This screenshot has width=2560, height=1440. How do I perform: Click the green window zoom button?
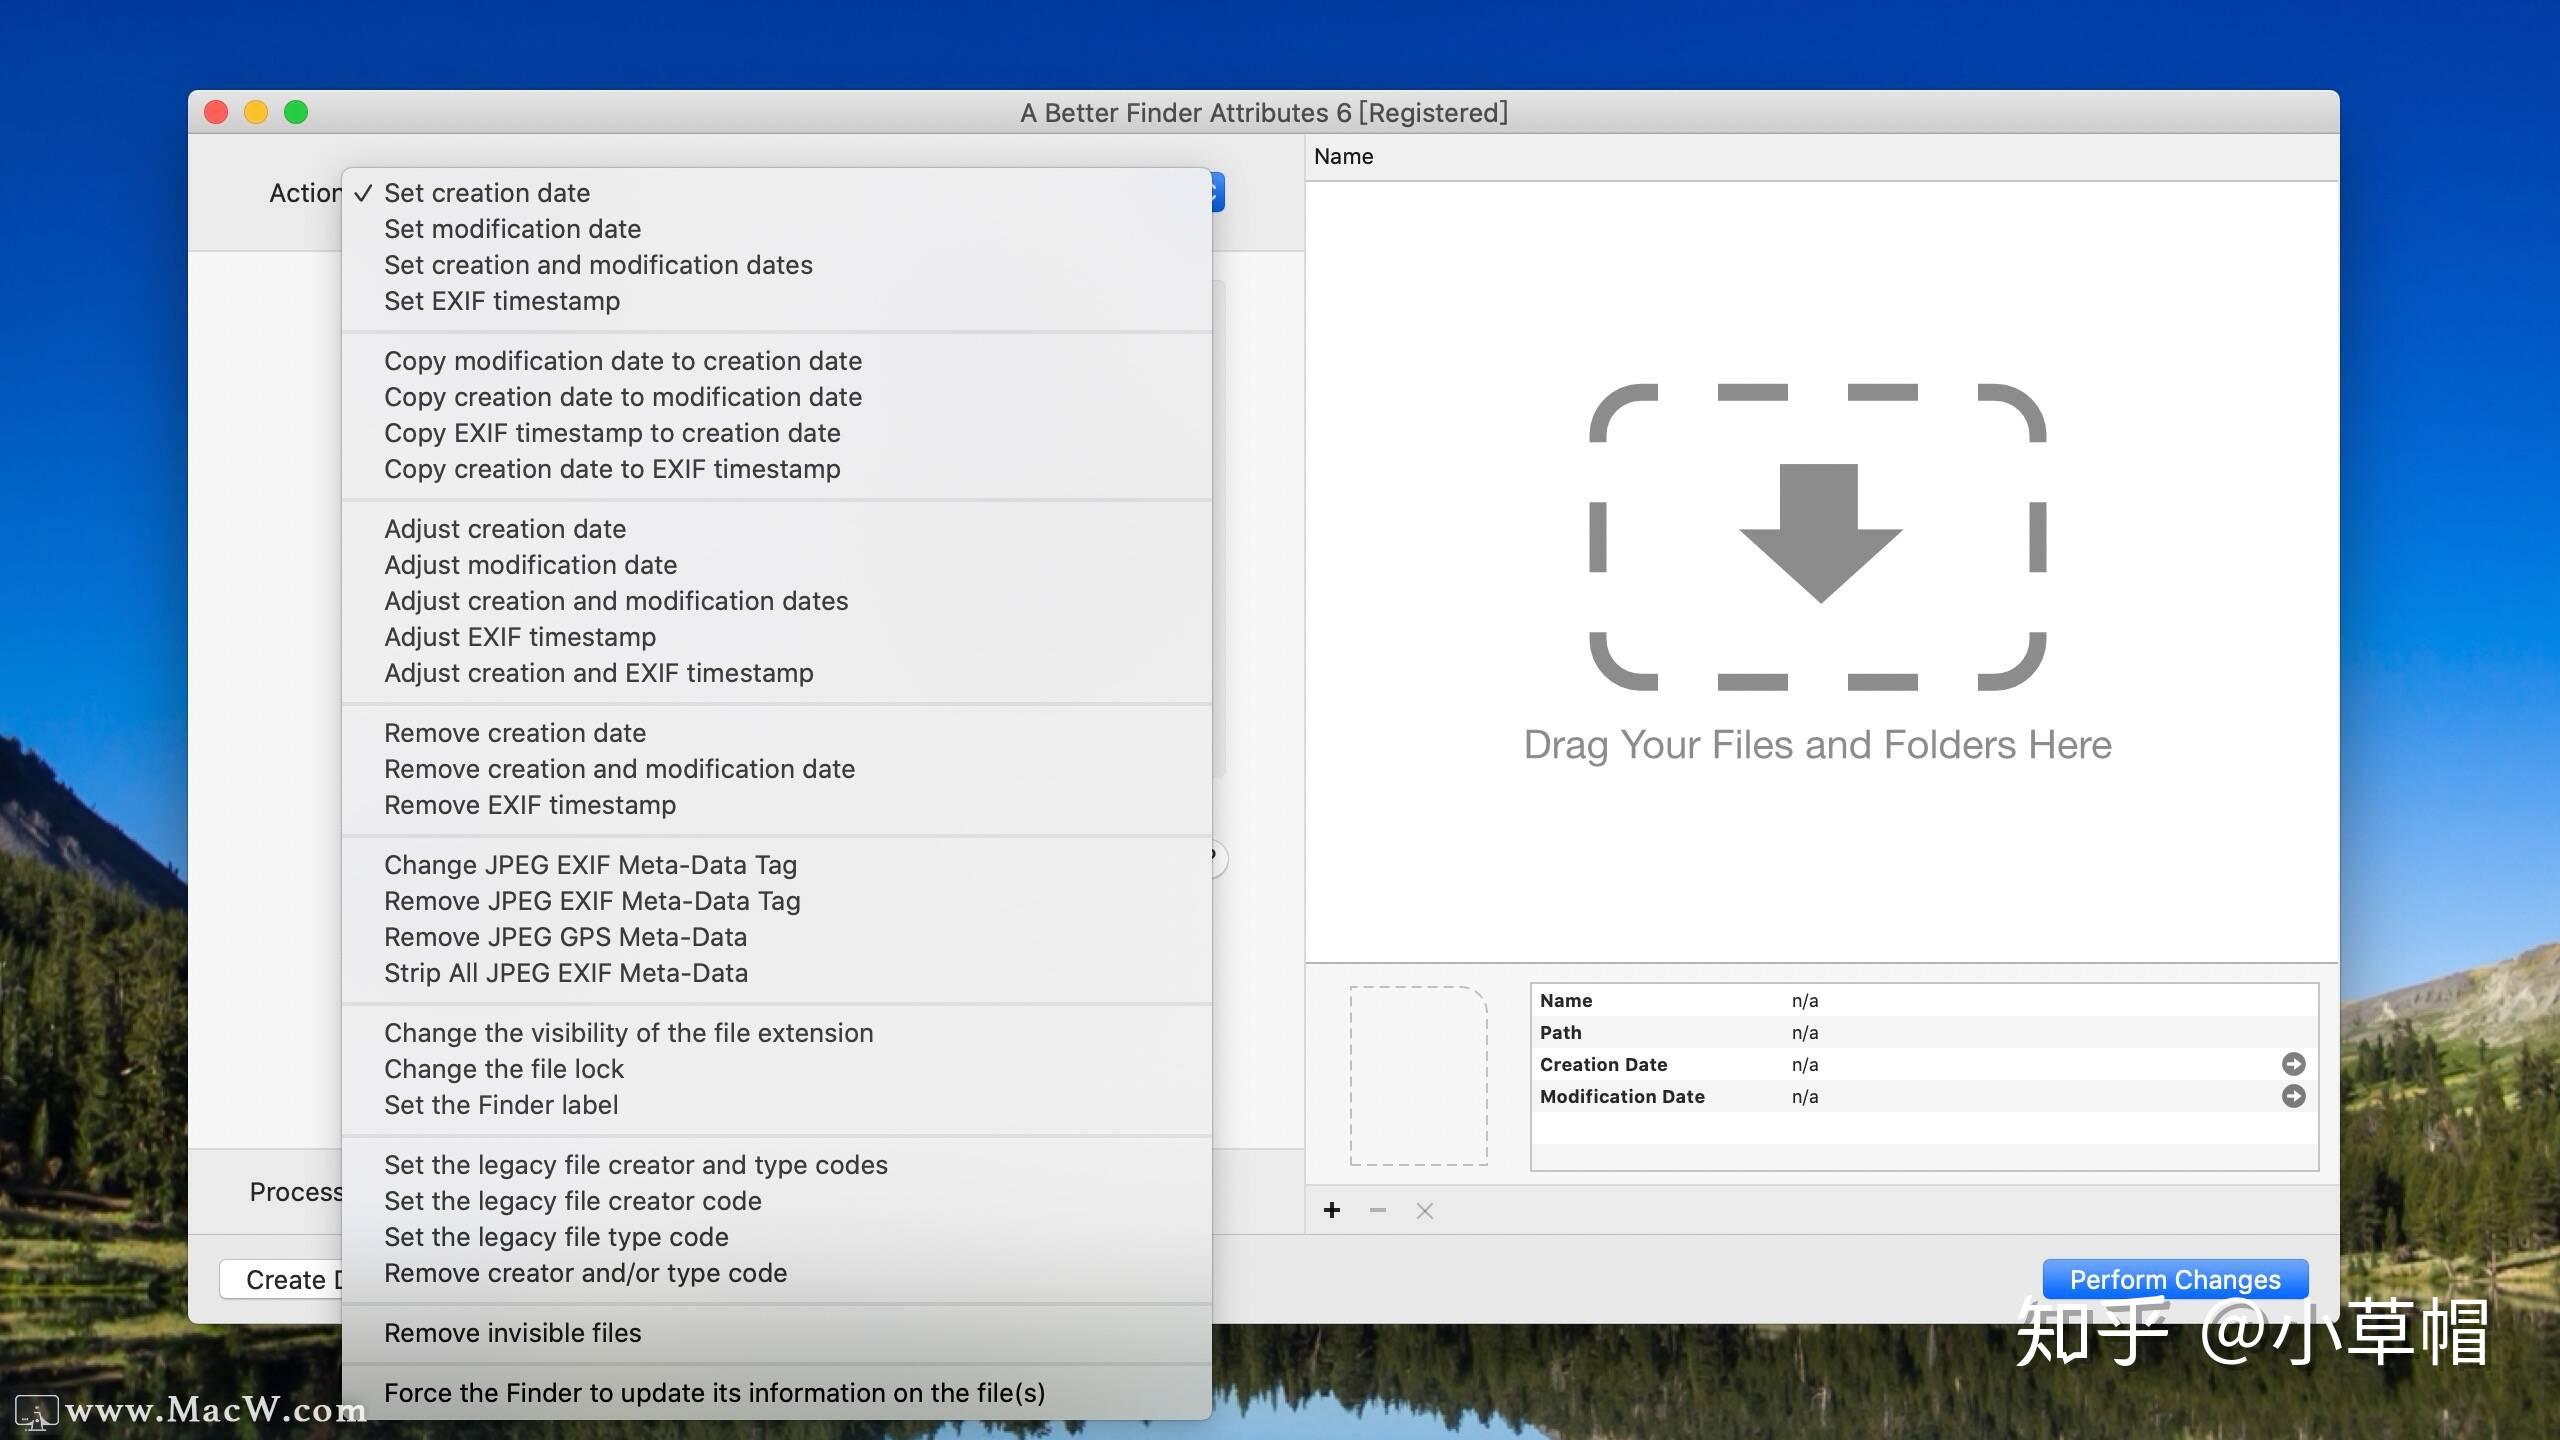coord(296,112)
